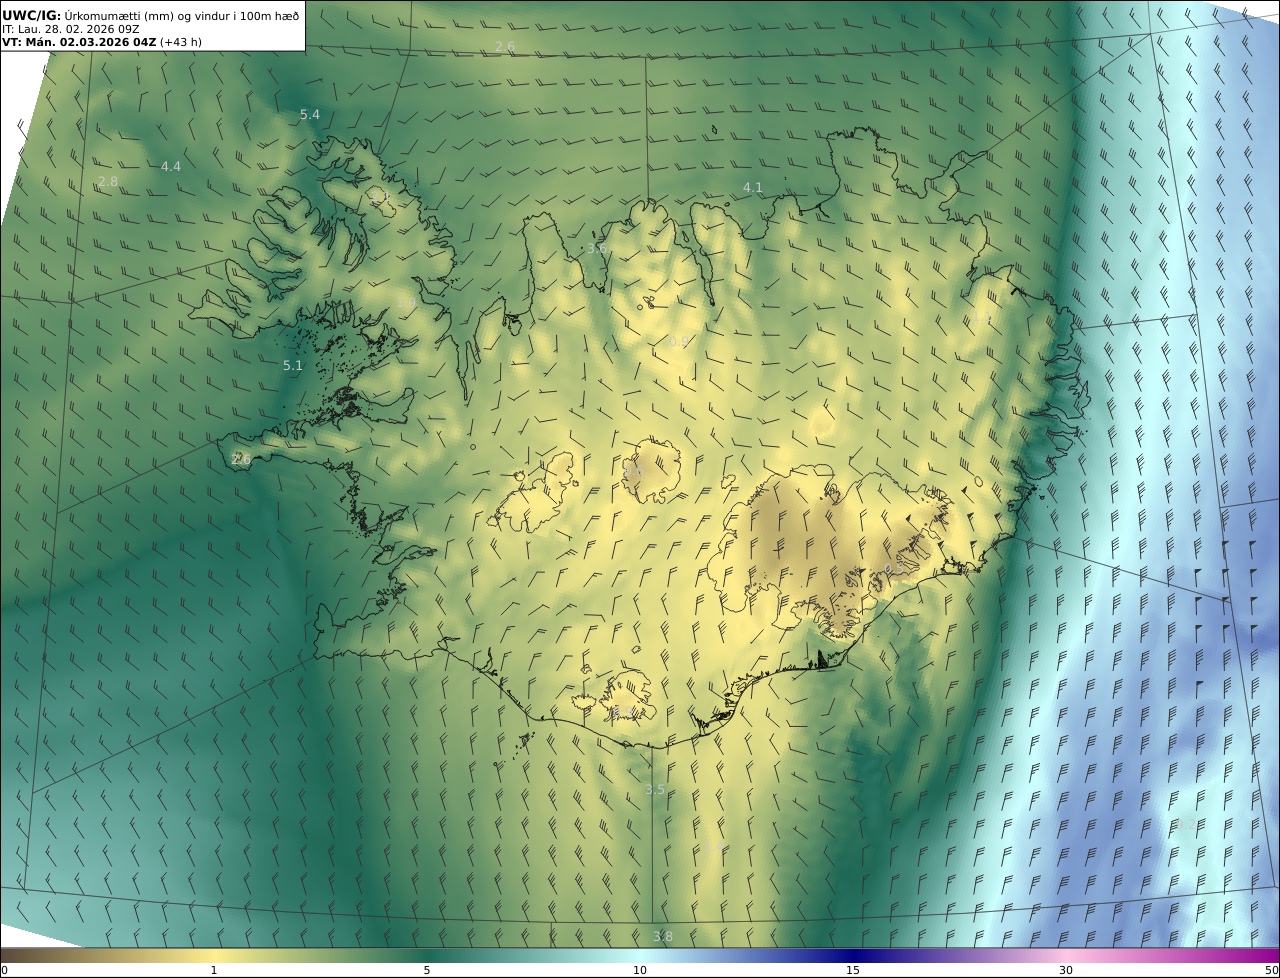
Task: Select the 'VT: Mán. 02.03.2026 04Z (+43 h)' line
Action: 102,42
